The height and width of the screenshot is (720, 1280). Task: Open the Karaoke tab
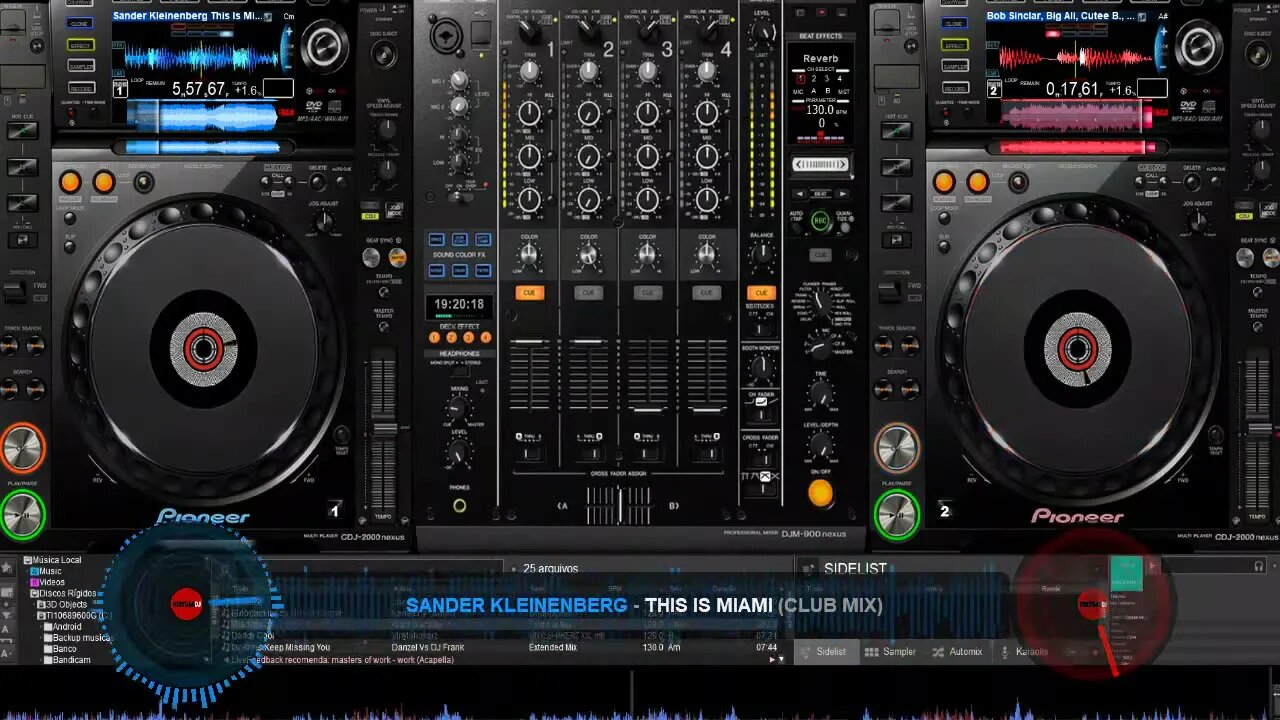(1024, 652)
